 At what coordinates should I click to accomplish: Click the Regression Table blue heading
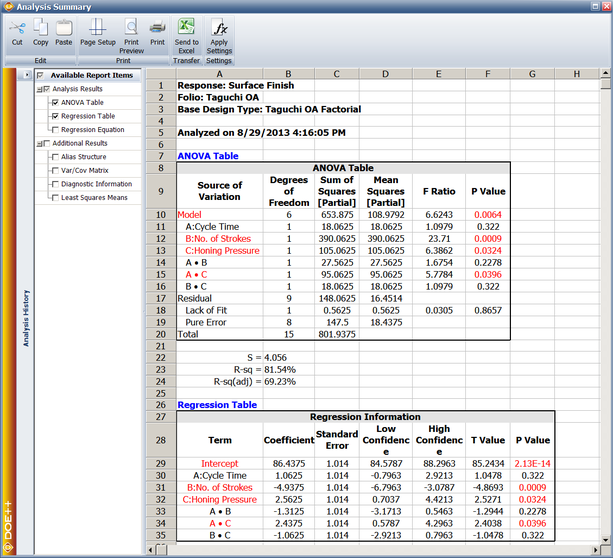pyautogui.click(x=217, y=405)
